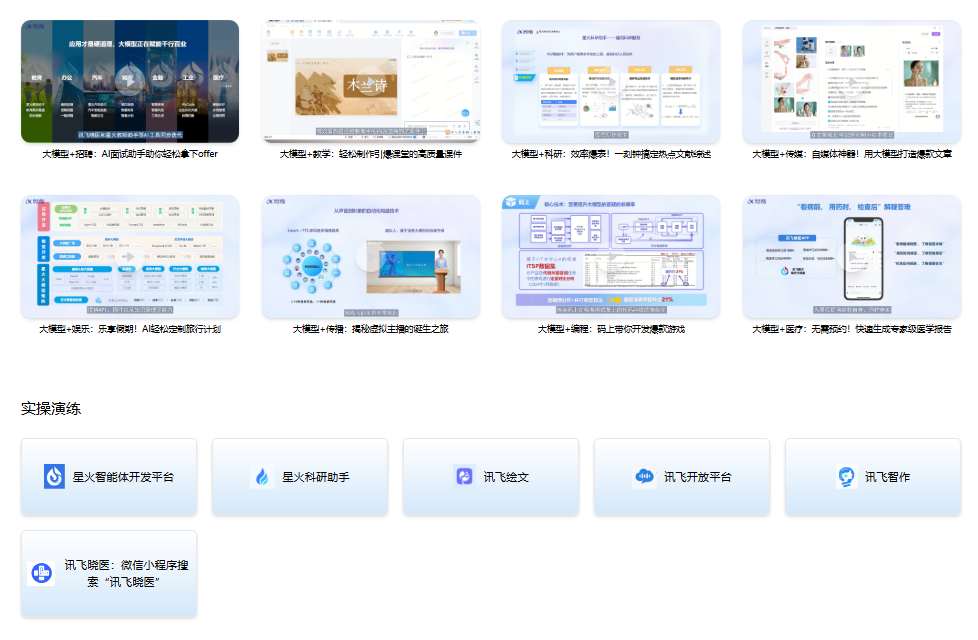
Task: Click the 讯飞绘文 purple icon
Action: 464,477
